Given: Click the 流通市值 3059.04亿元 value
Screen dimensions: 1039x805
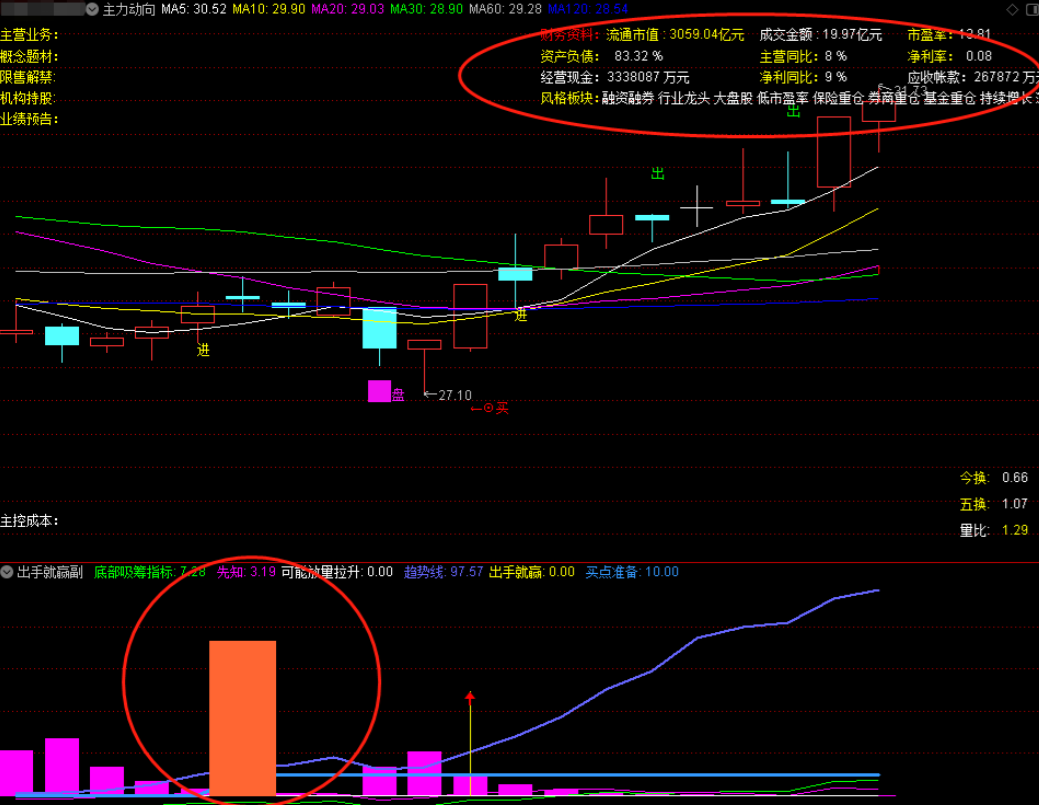Looking at the screenshot, I should 675,34.
